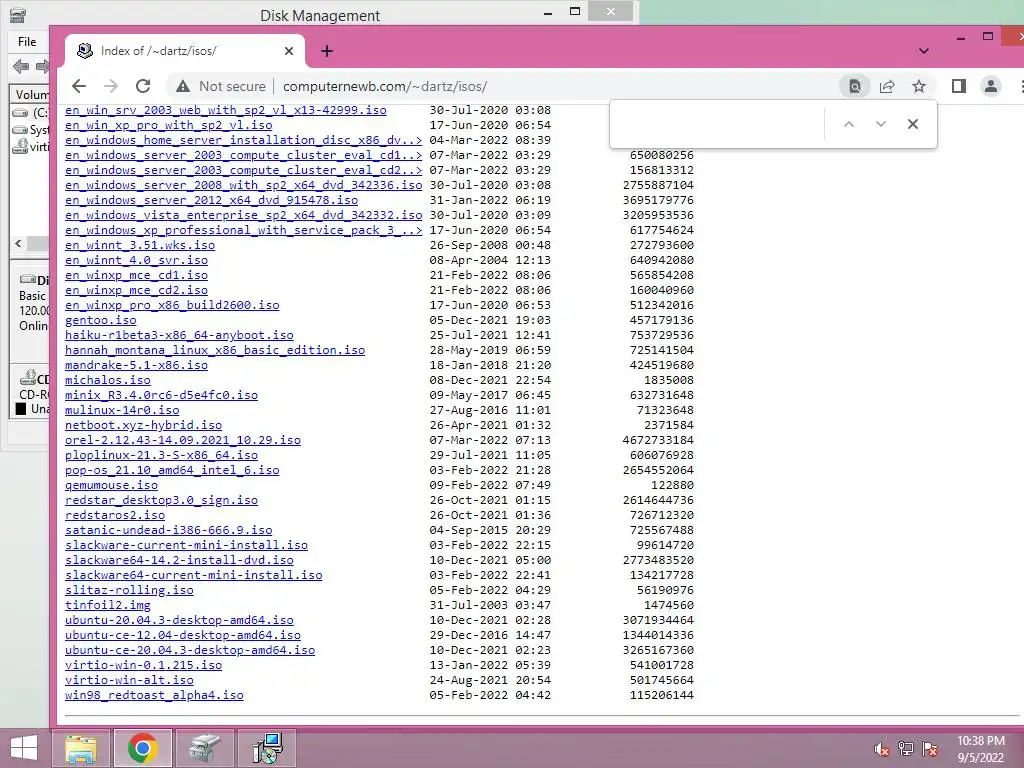Click date 31-Jul-2003 03:47 for tinfoil2.img

click(490, 605)
